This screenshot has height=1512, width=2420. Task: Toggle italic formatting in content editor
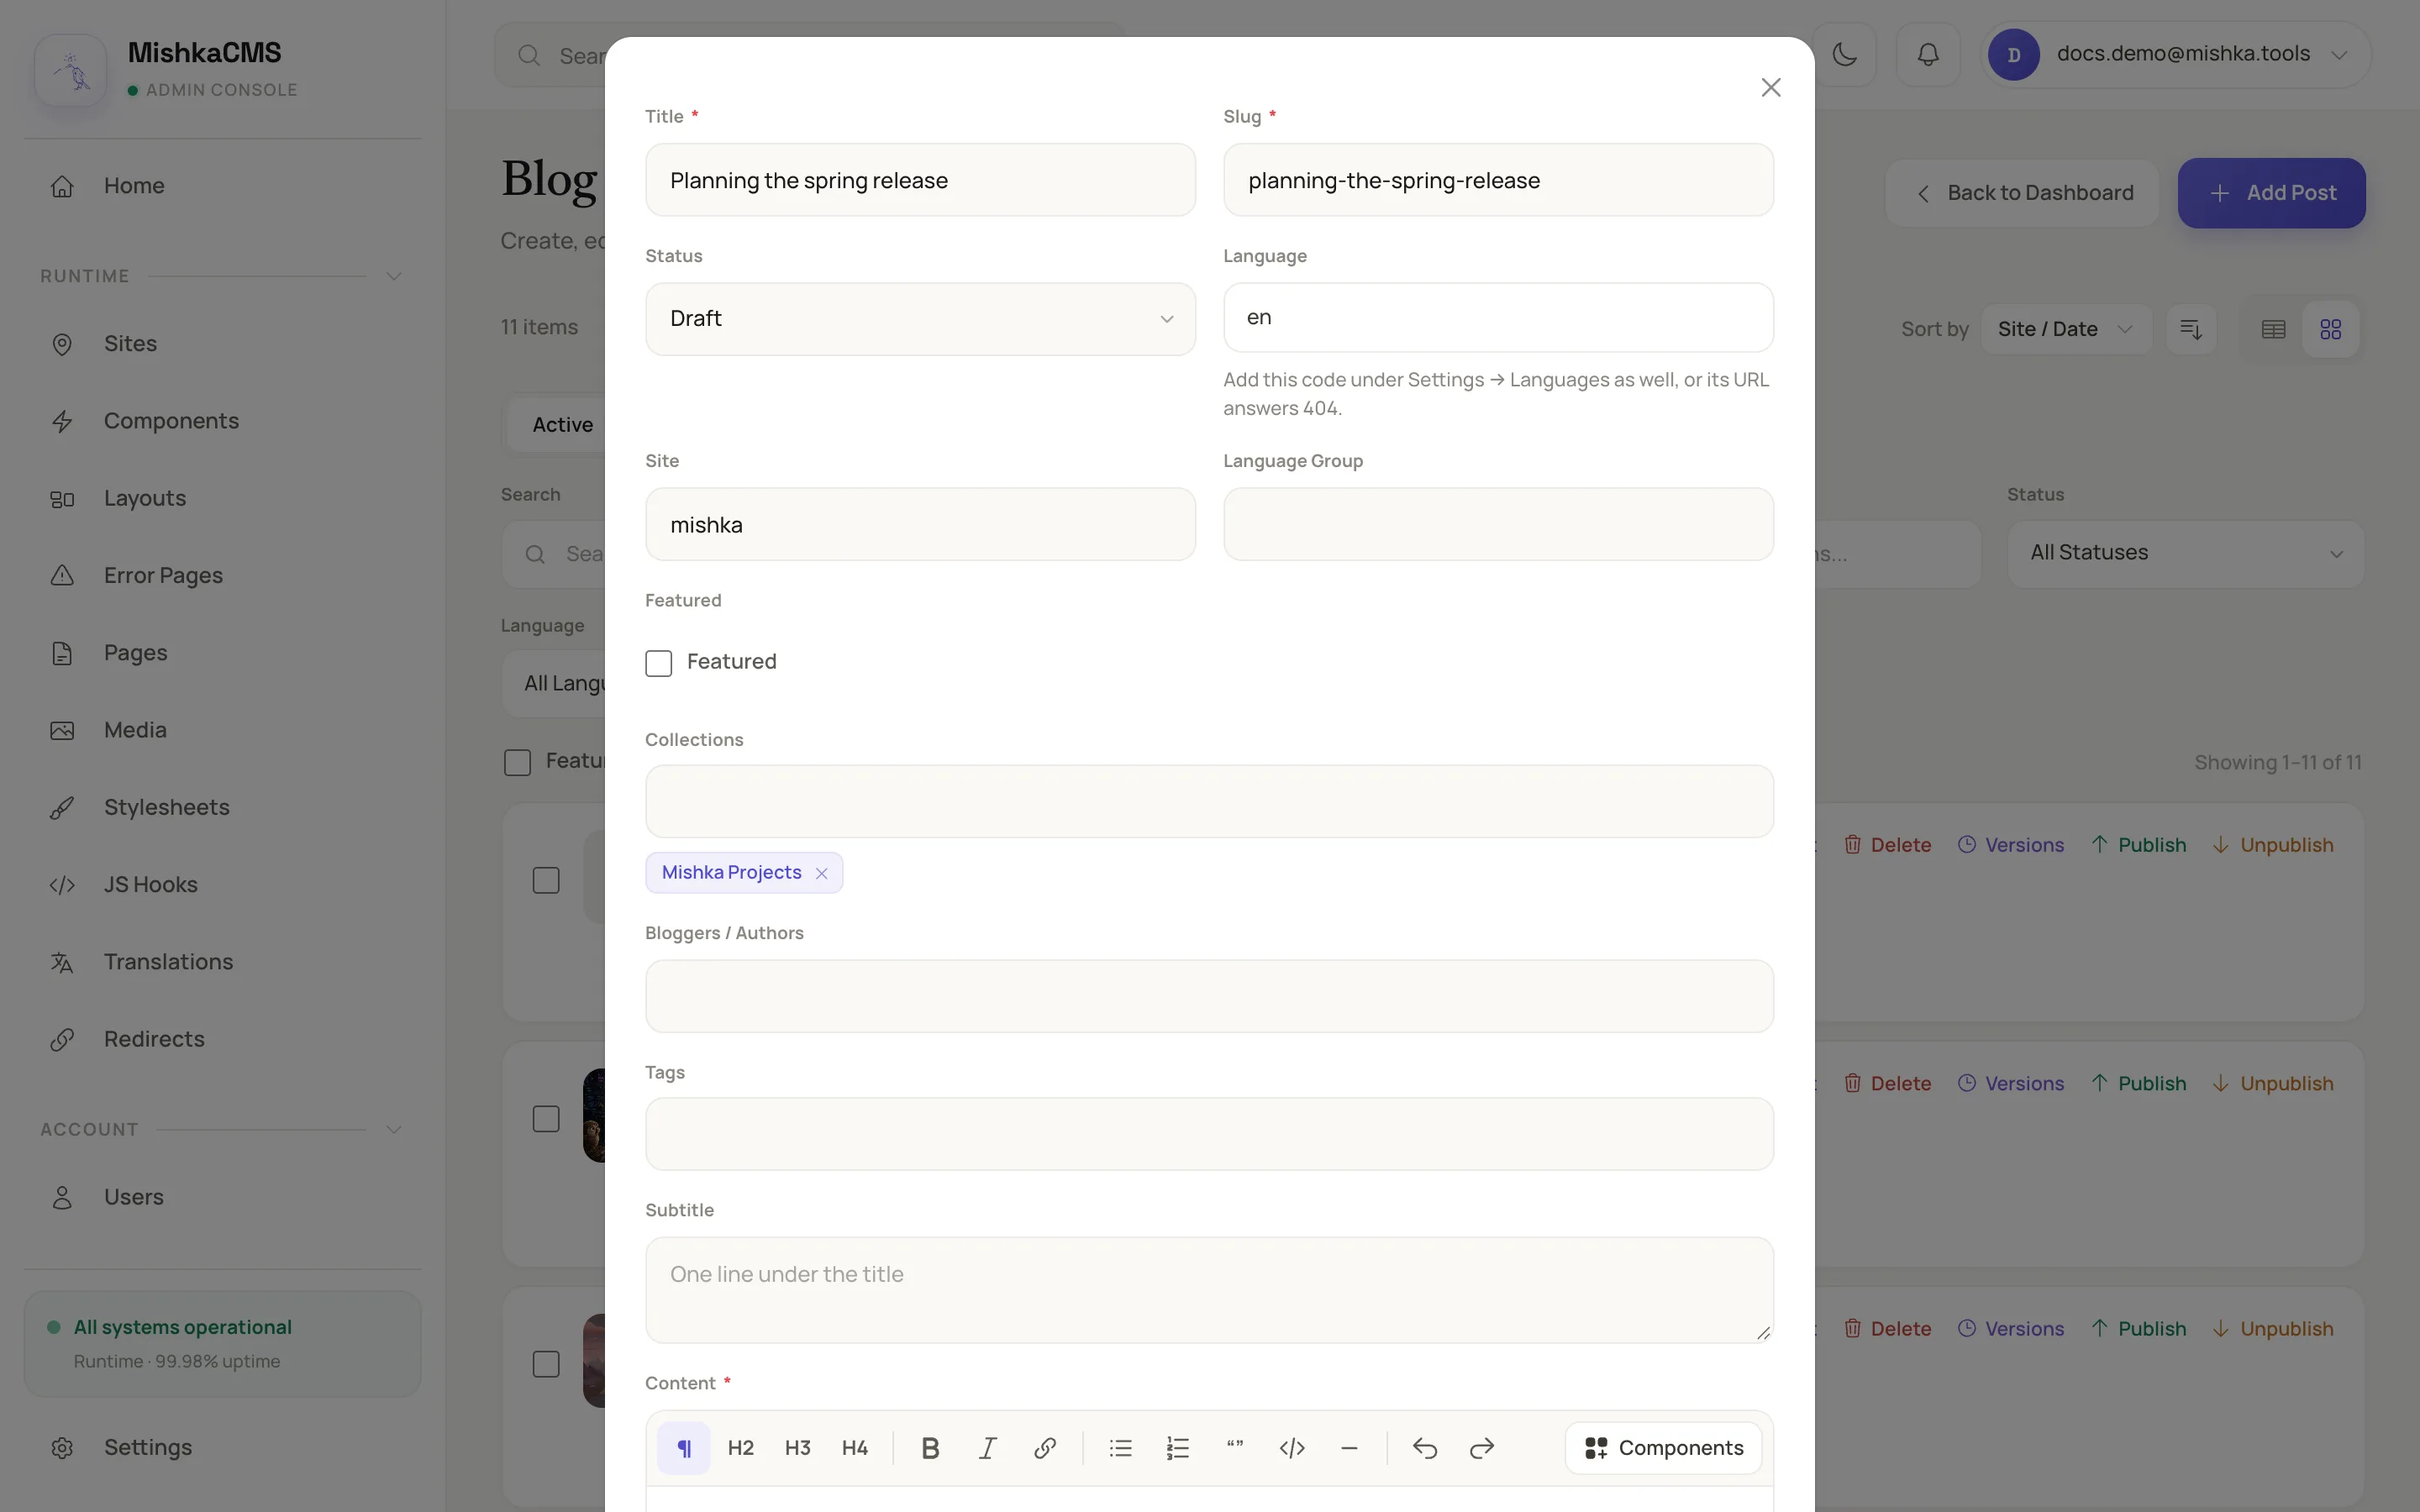point(988,1448)
